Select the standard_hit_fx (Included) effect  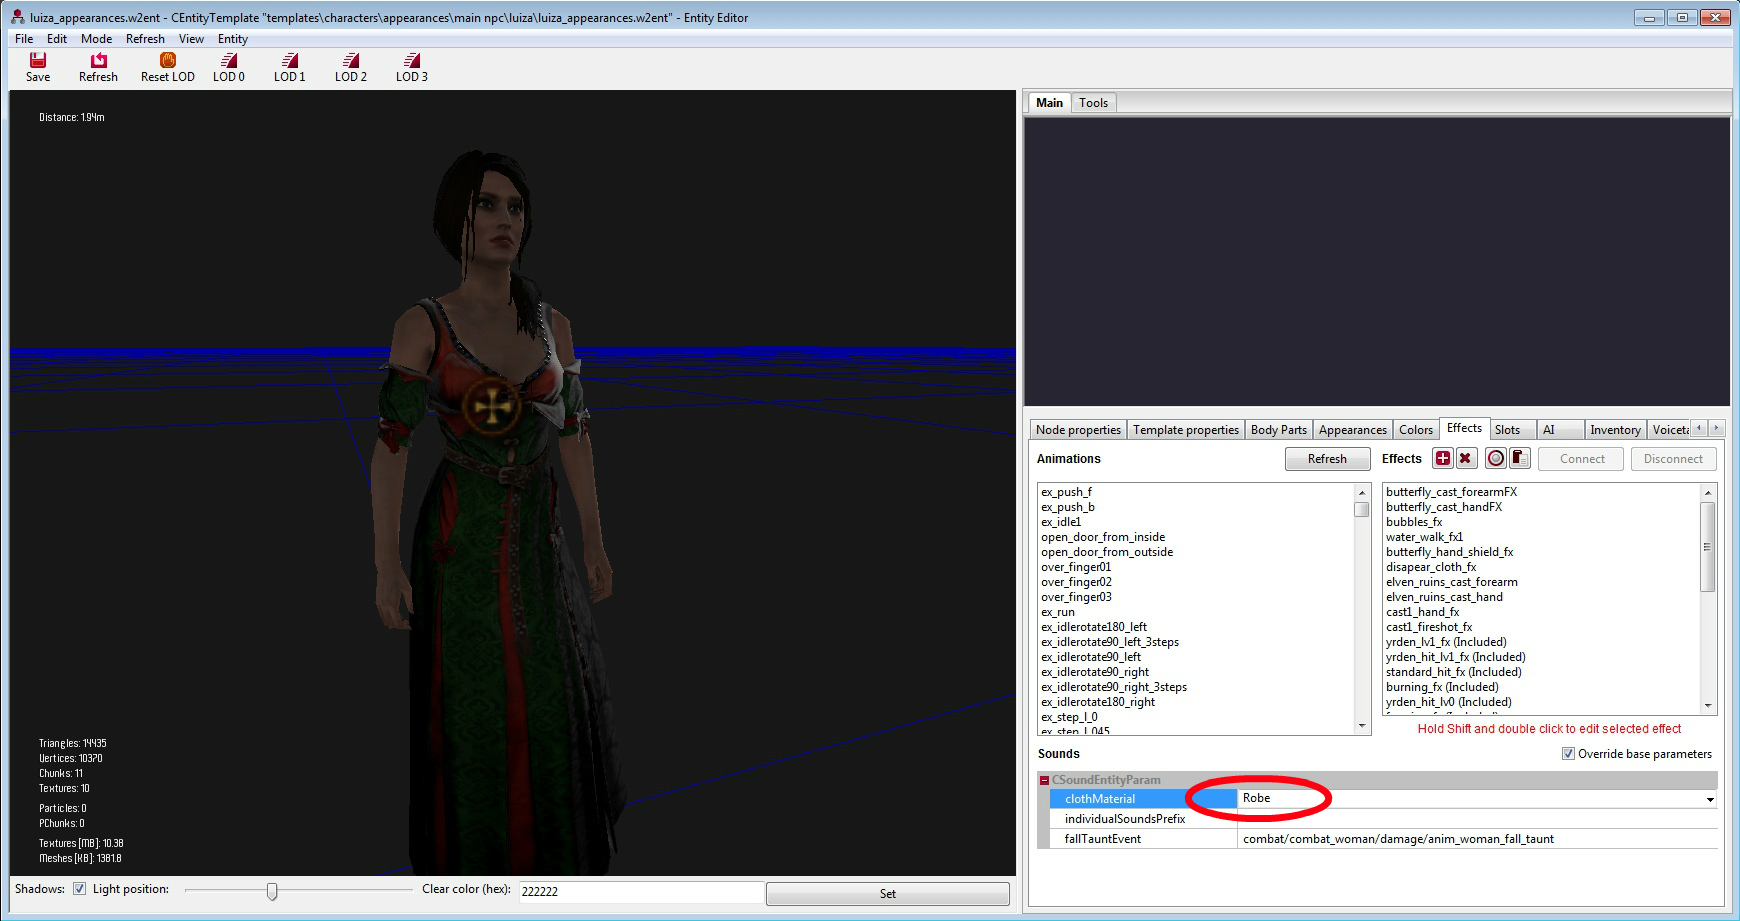(1453, 672)
